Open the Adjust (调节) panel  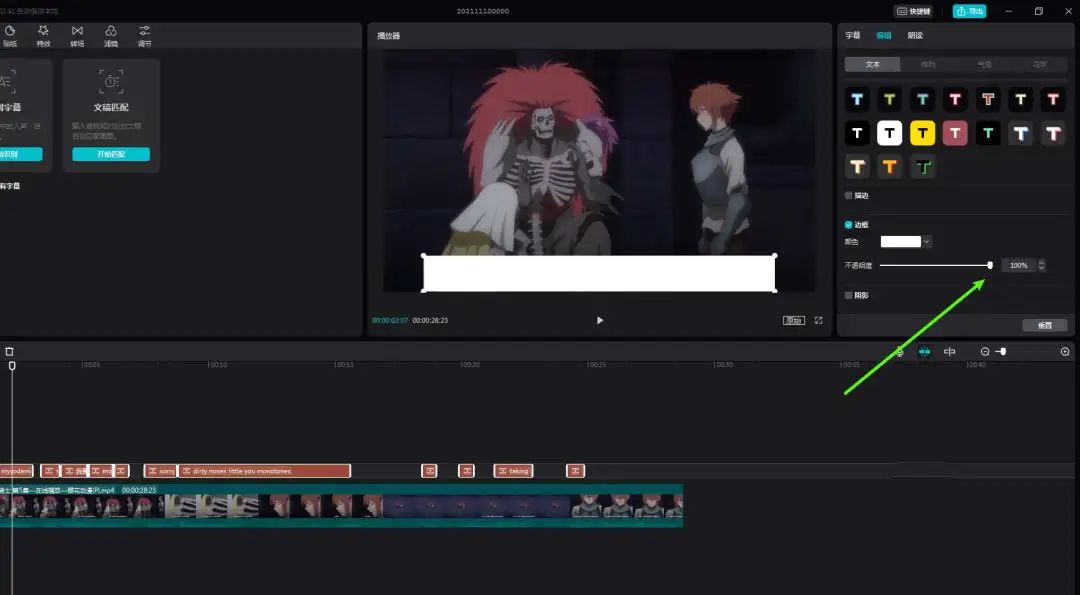pos(144,36)
